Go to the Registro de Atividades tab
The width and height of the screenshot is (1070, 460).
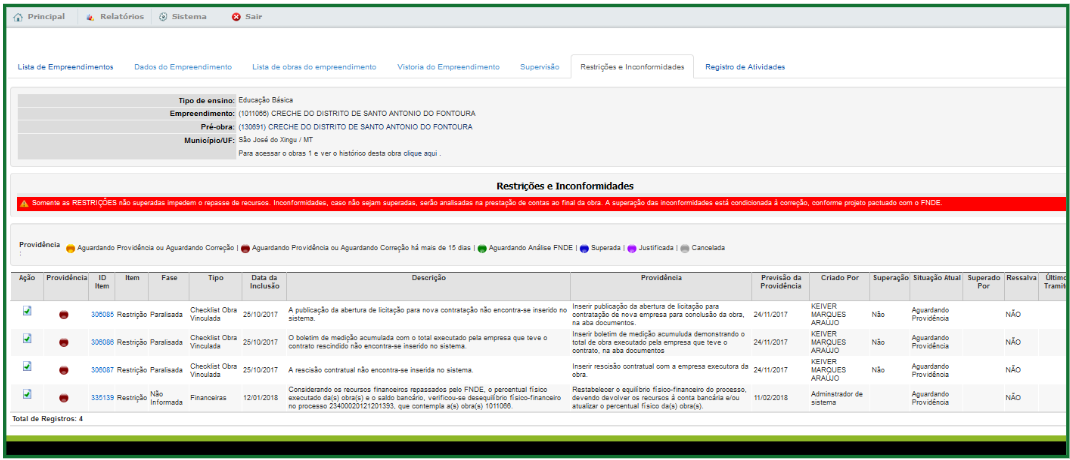745,67
